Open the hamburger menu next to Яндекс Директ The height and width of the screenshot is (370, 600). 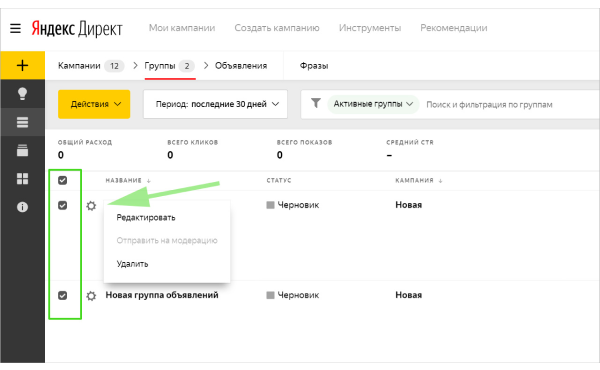point(15,28)
